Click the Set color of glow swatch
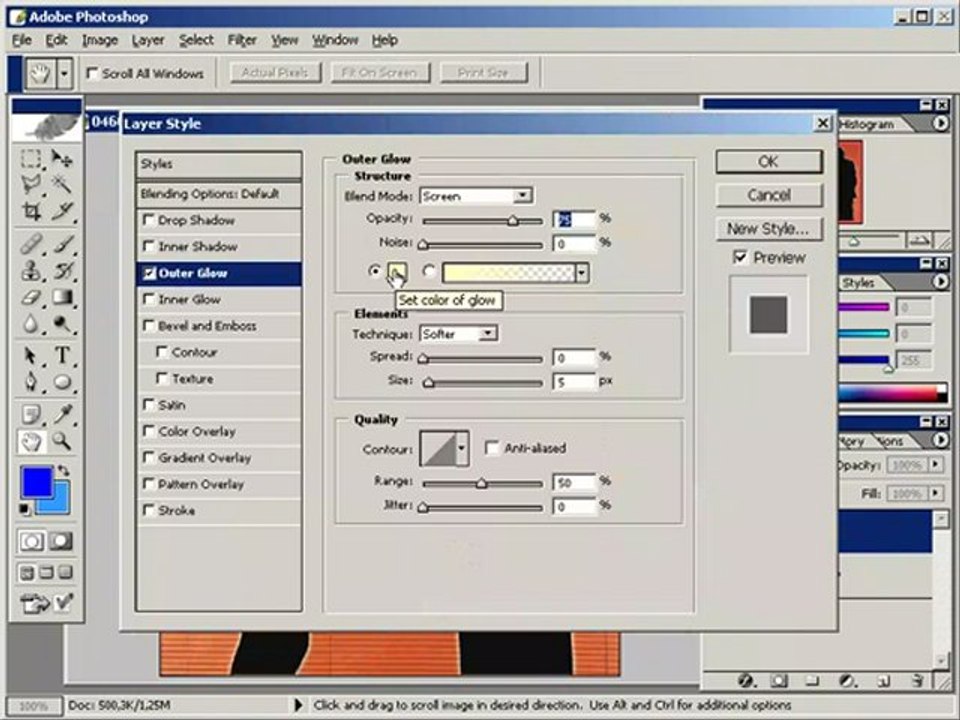The height and width of the screenshot is (720, 960). pyautogui.click(x=397, y=271)
